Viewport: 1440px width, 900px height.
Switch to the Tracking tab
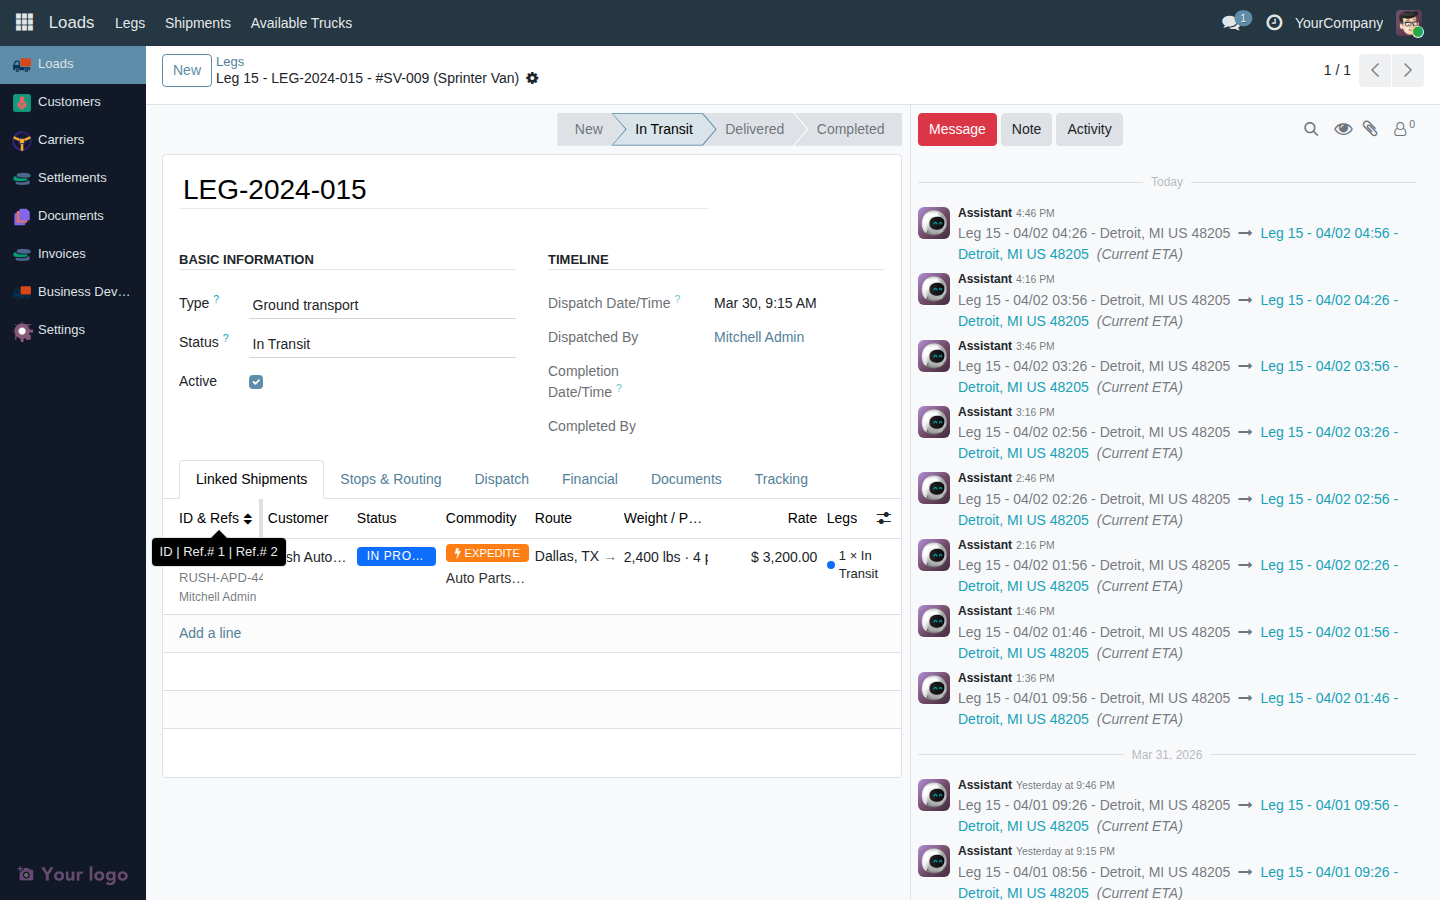[781, 479]
